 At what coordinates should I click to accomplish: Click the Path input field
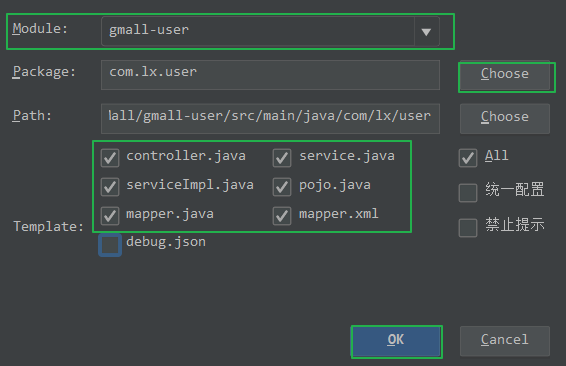(270, 118)
